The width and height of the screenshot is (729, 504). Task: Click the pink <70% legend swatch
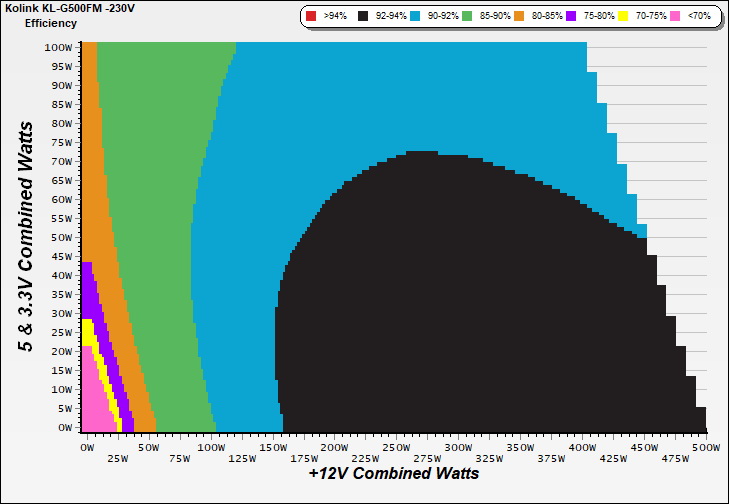point(671,17)
